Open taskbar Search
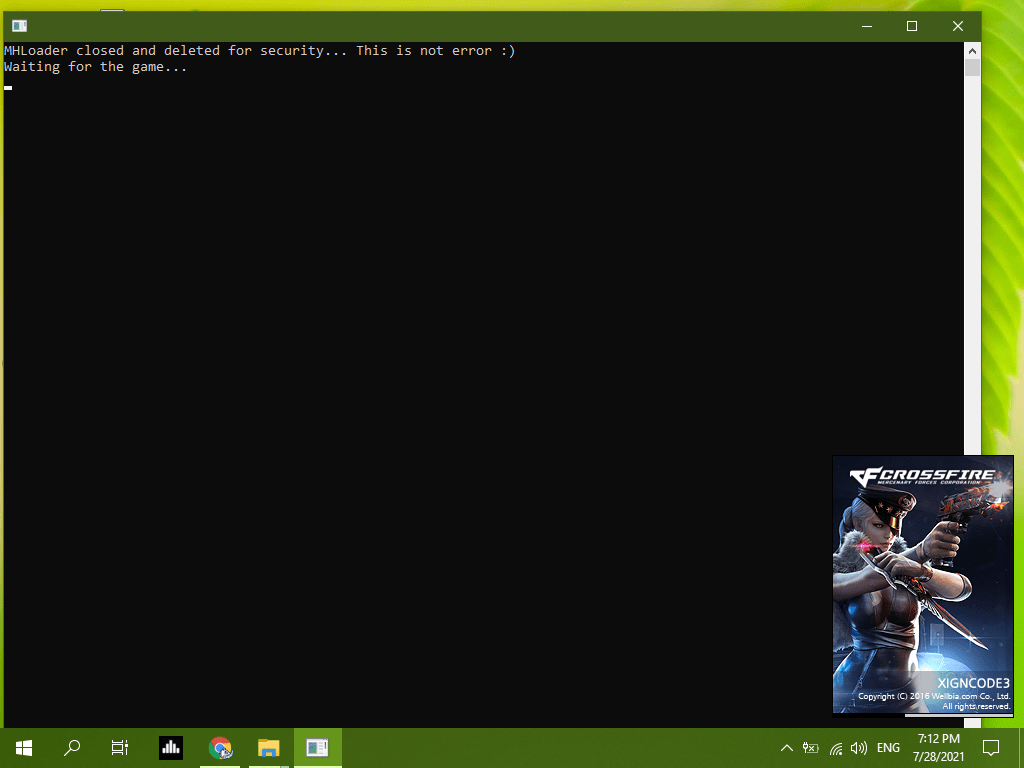Screen dimensions: 1024x768 point(72,748)
